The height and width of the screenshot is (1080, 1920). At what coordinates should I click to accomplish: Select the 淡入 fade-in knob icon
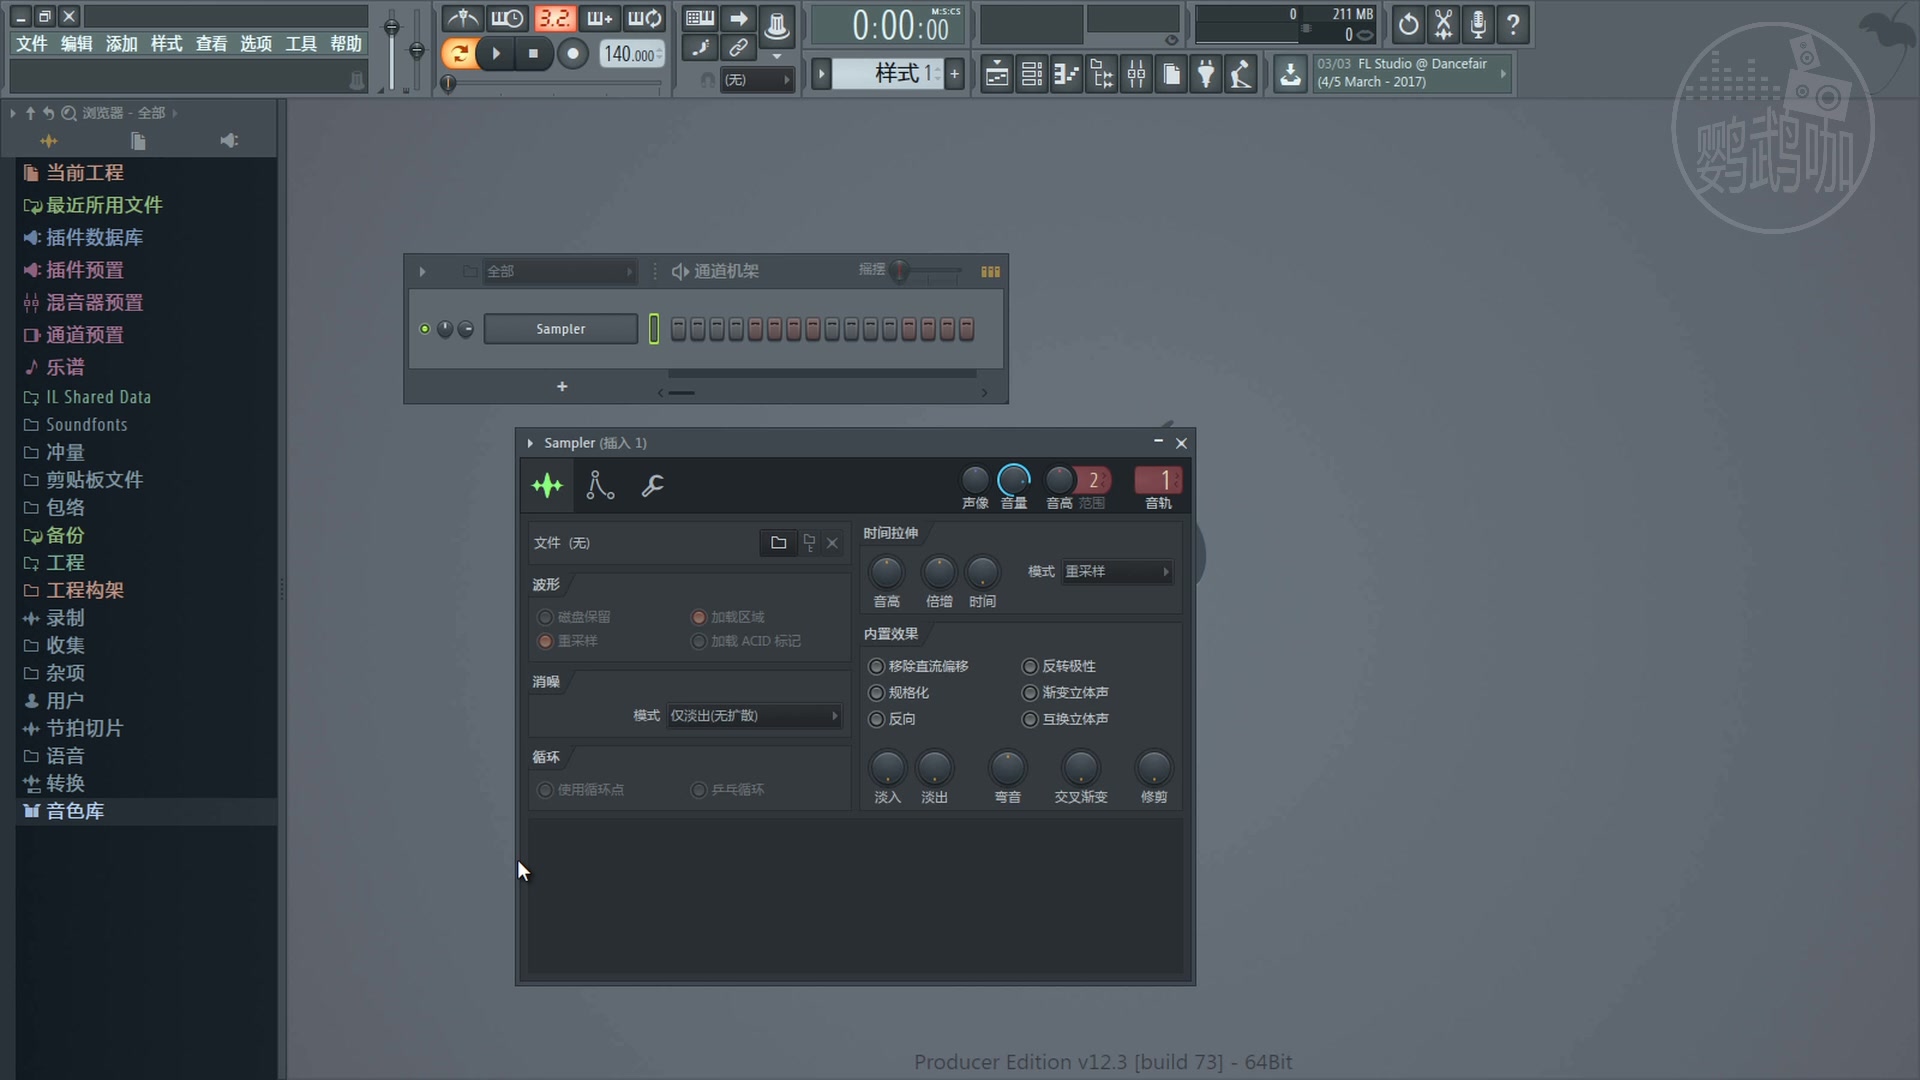[886, 767]
